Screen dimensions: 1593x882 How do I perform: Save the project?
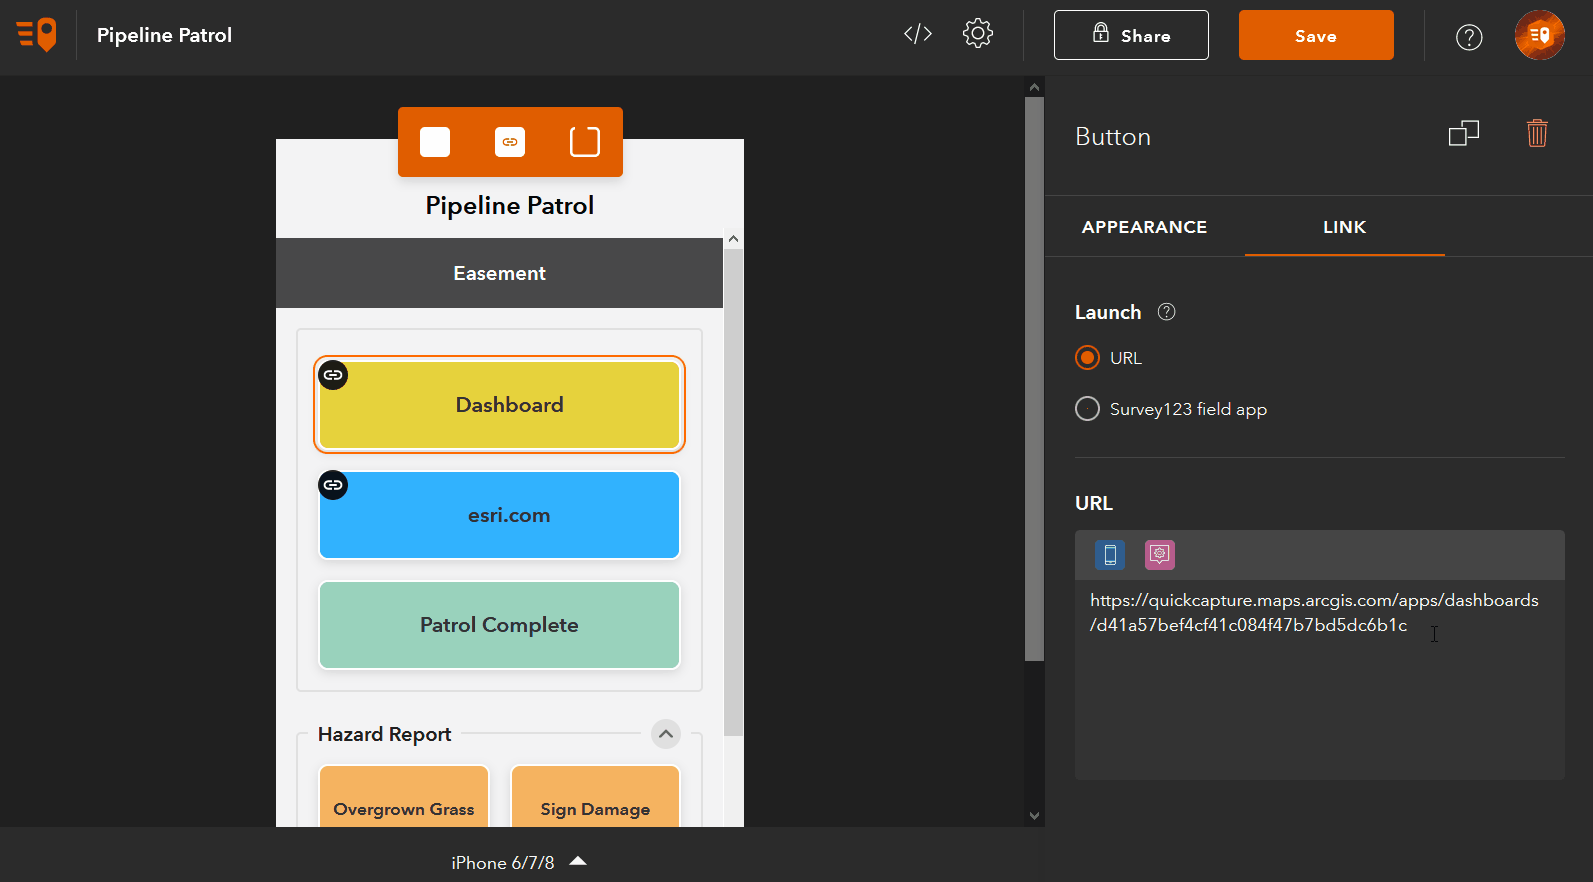click(x=1316, y=35)
